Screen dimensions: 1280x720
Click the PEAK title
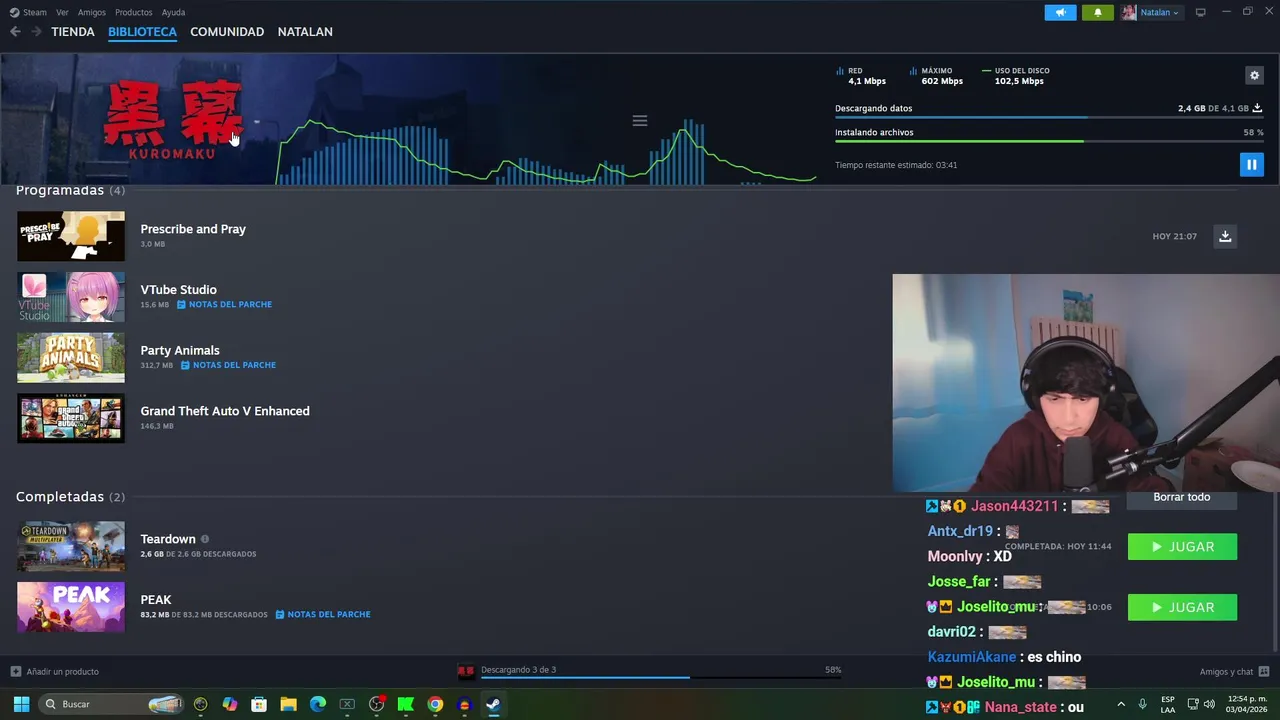[x=156, y=600]
